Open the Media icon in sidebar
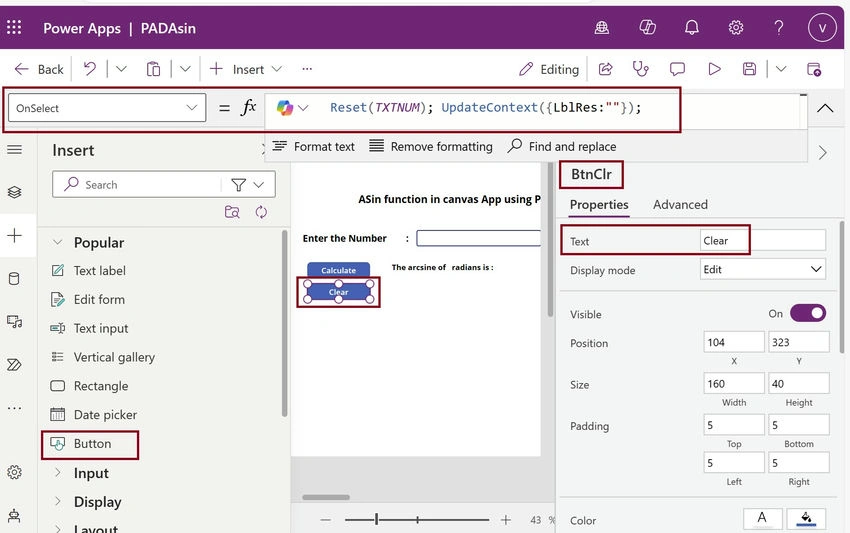This screenshot has width=850, height=533. (x=15, y=322)
